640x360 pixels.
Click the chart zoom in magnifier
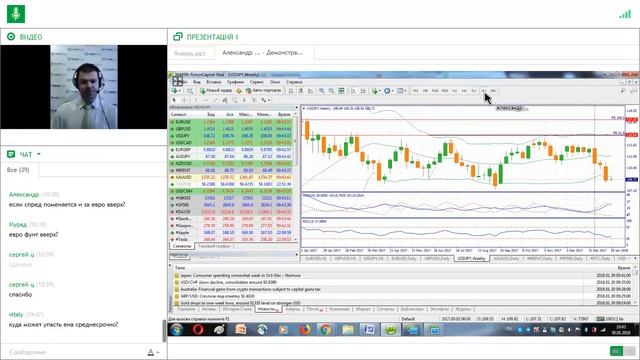click(x=322, y=91)
